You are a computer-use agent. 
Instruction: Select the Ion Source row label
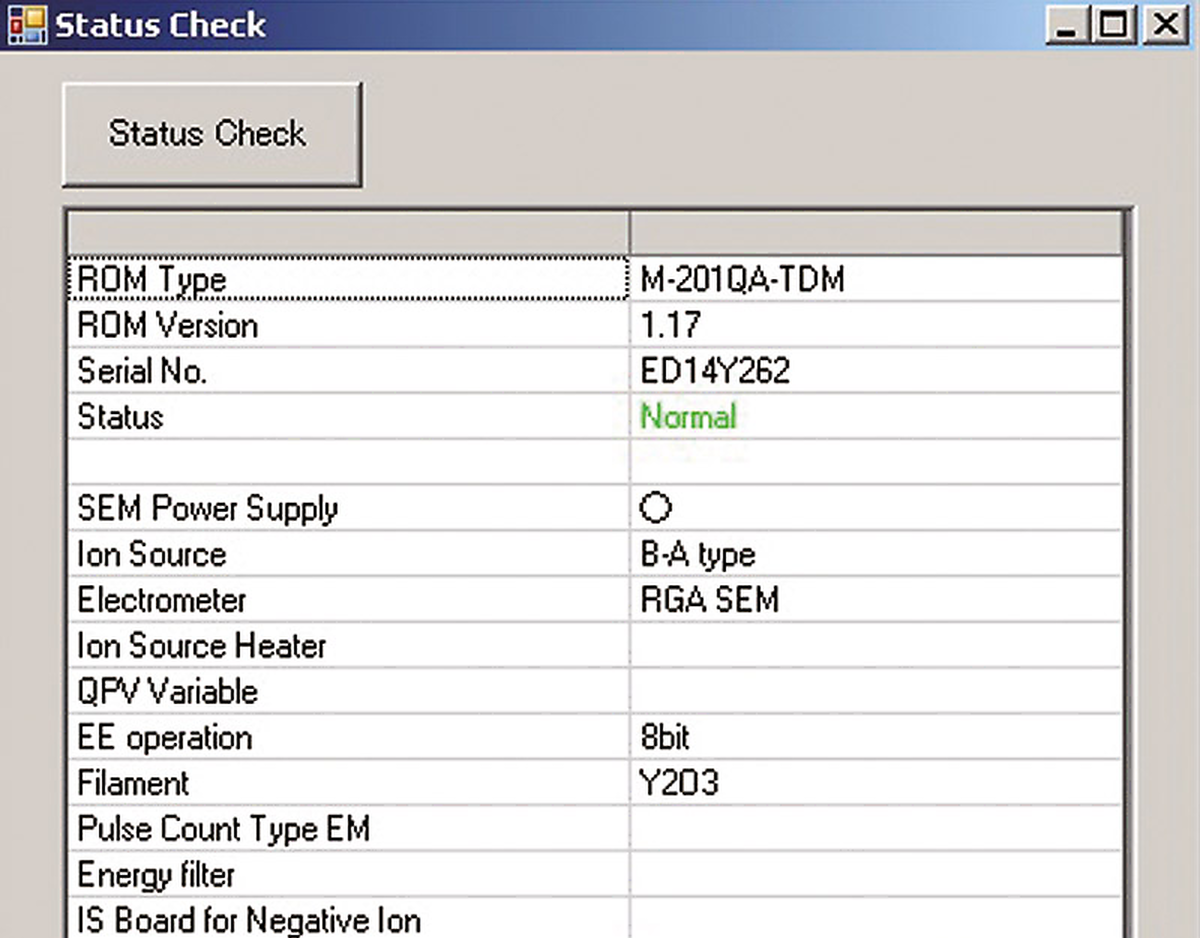click(x=152, y=555)
